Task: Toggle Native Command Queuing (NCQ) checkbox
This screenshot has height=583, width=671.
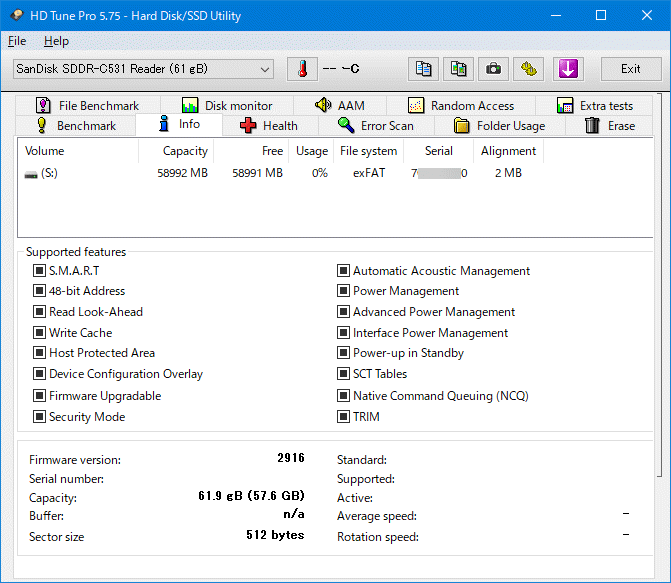Action: [x=343, y=396]
